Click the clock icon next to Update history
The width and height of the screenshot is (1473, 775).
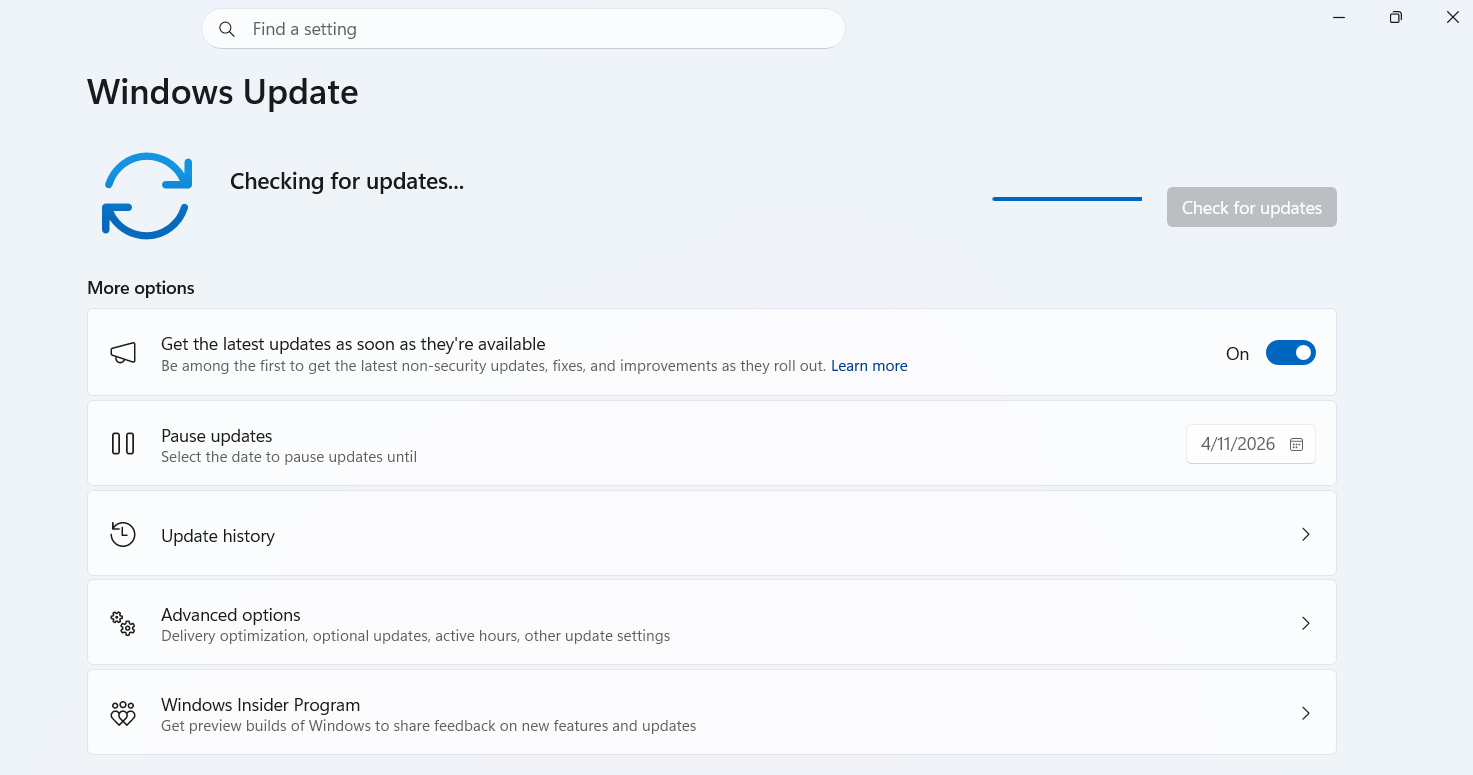click(x=122, y=534)
